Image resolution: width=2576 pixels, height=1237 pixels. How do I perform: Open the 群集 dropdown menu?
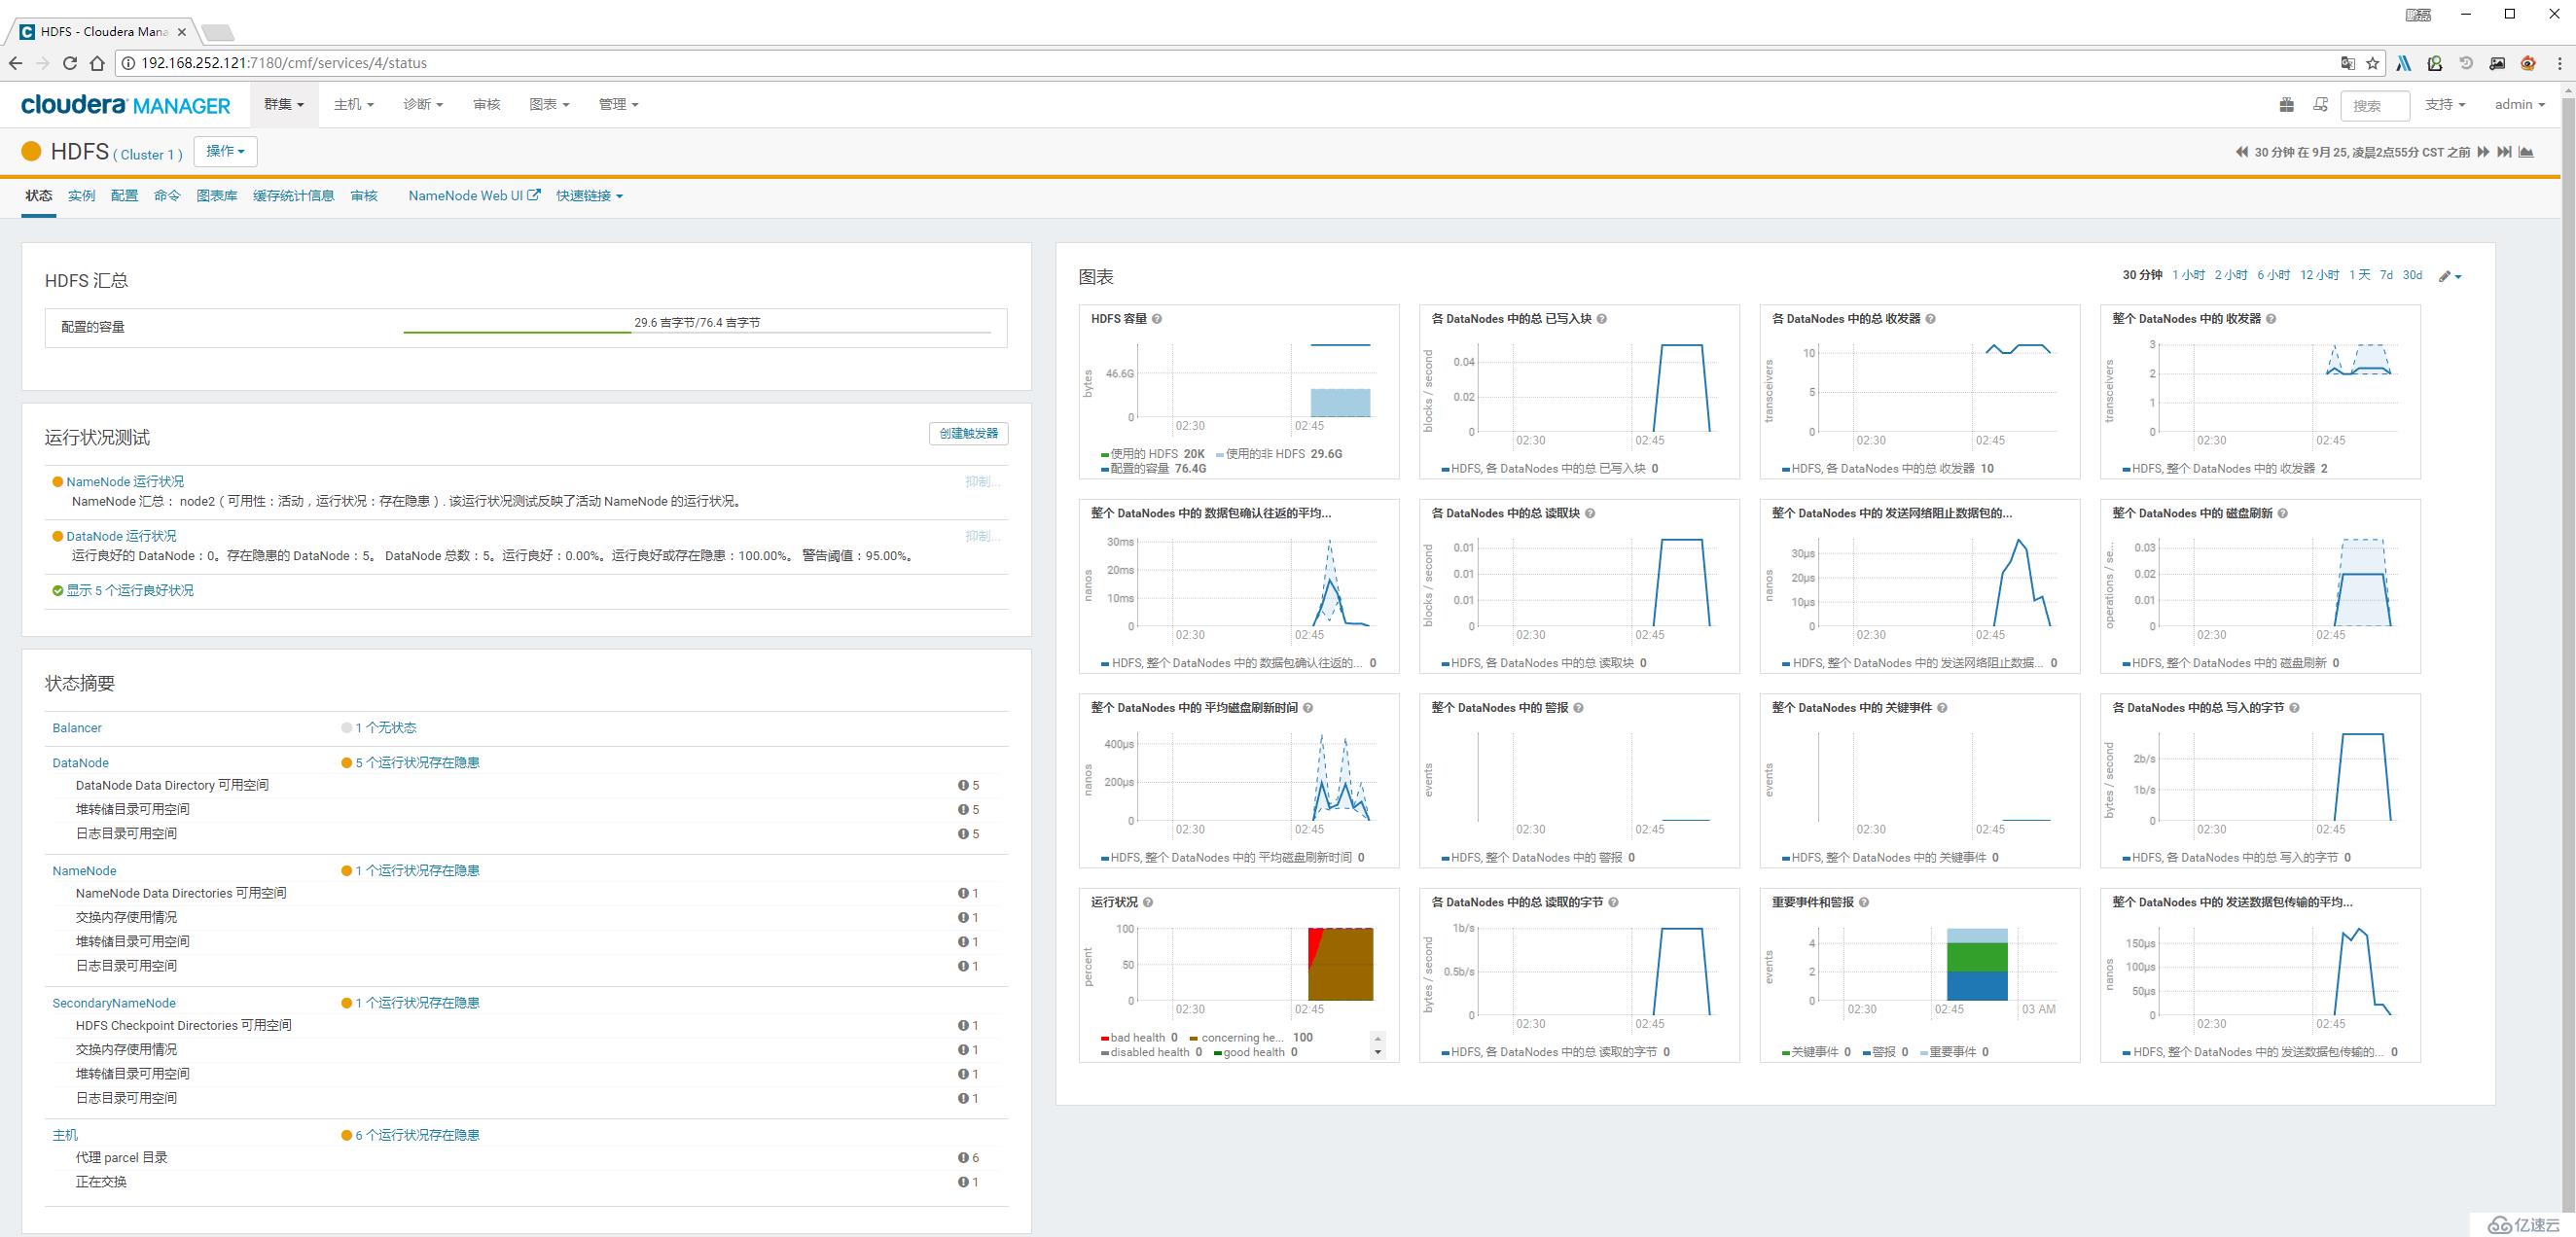click(284, 104)
